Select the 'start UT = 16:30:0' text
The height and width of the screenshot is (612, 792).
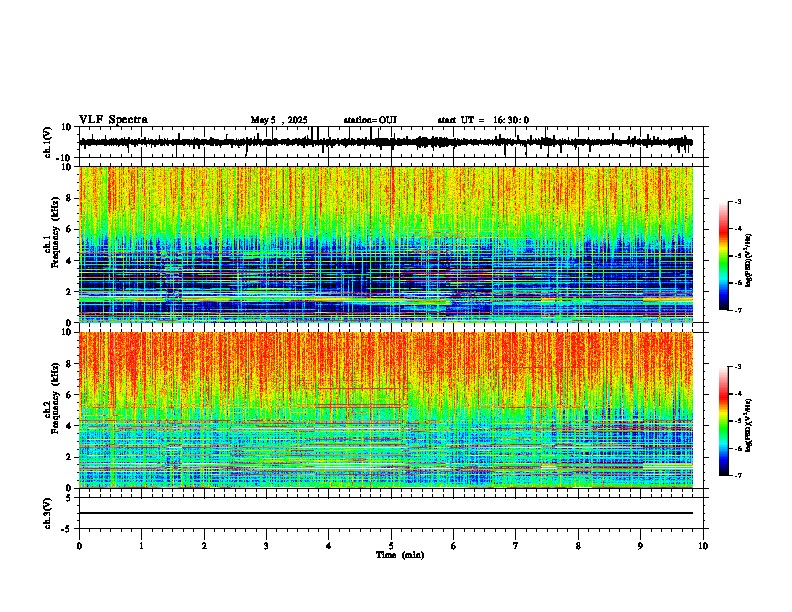point(483,120)
